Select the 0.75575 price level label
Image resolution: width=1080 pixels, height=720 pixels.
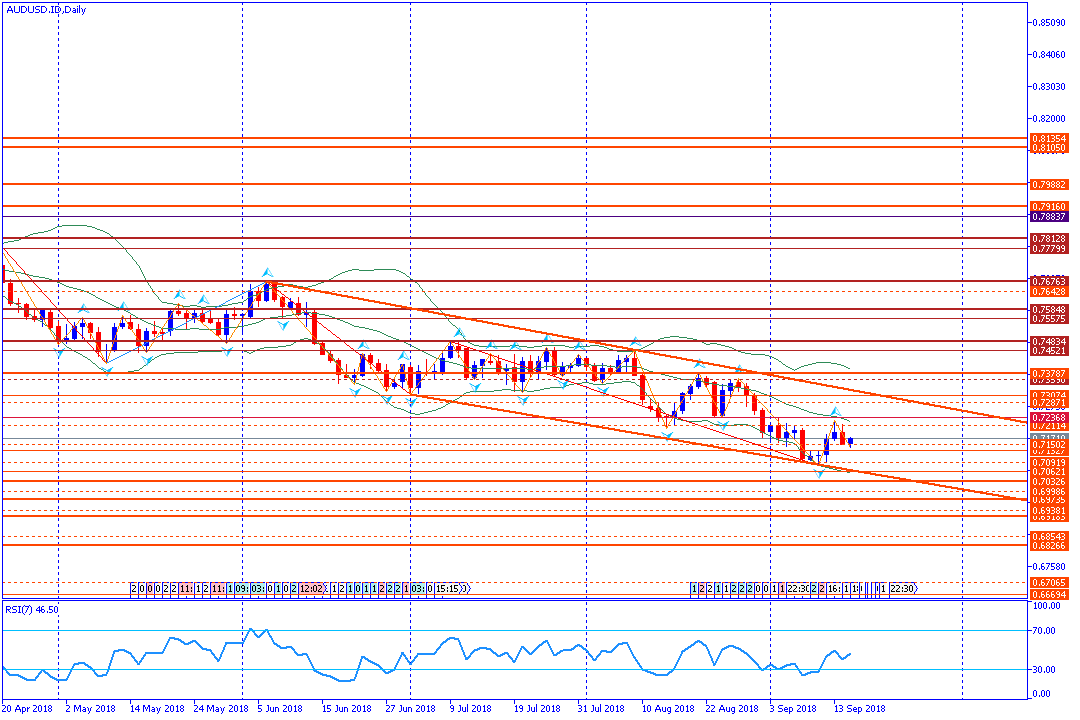click(x=1048, y=319)
